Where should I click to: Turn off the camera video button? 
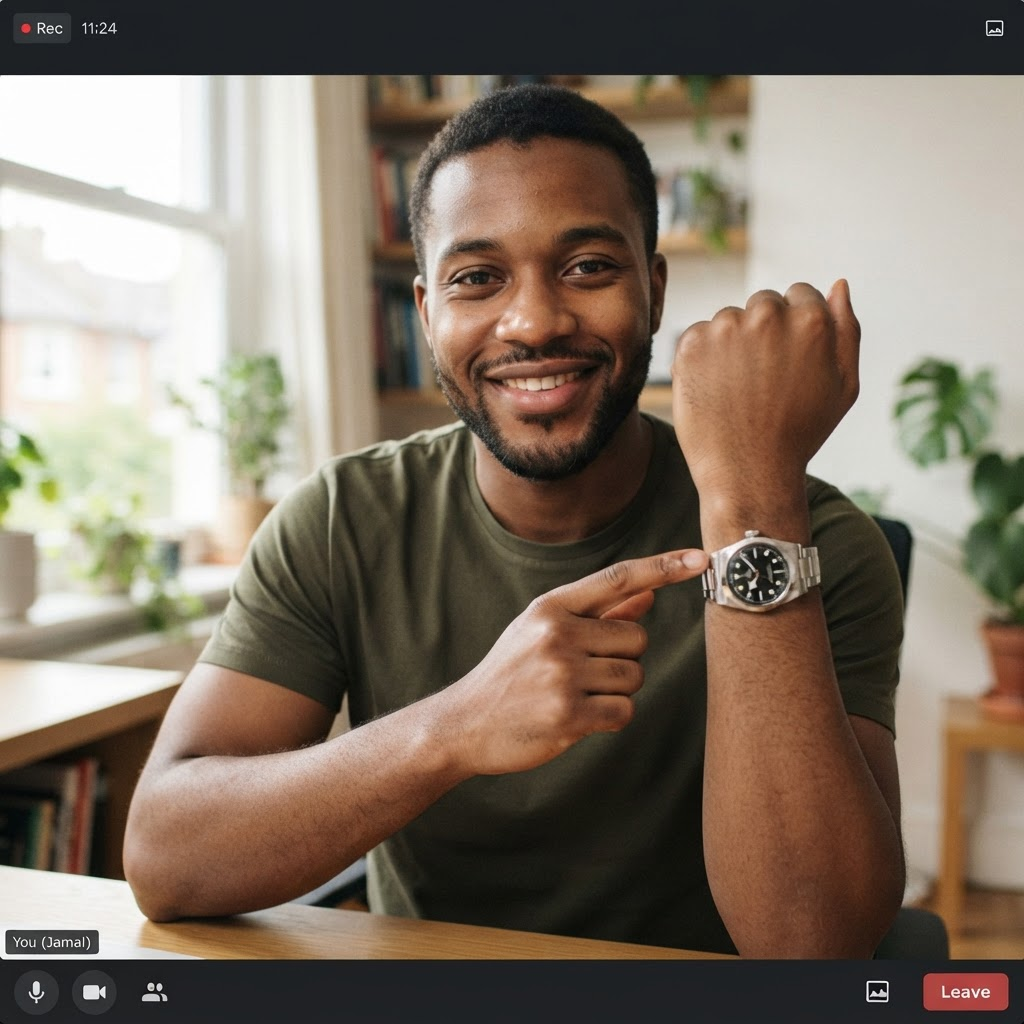(94, 992)
